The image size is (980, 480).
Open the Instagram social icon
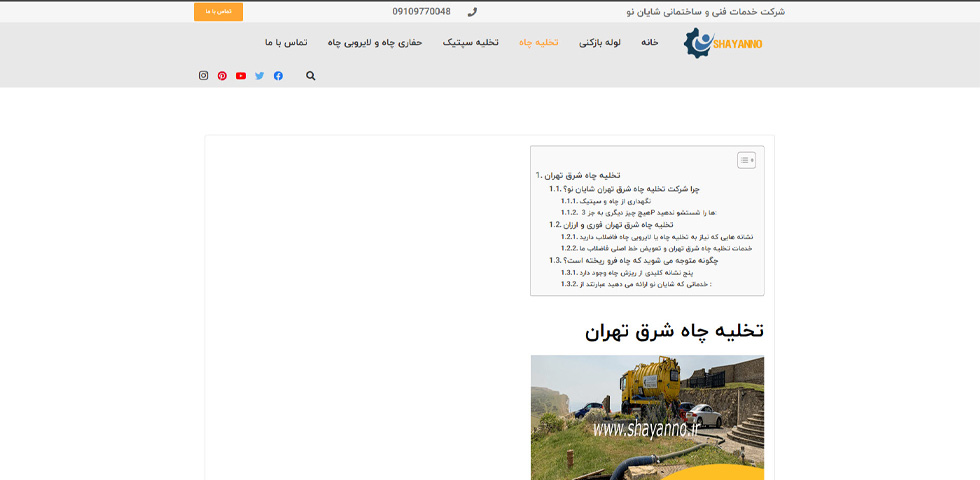(203, 76)
